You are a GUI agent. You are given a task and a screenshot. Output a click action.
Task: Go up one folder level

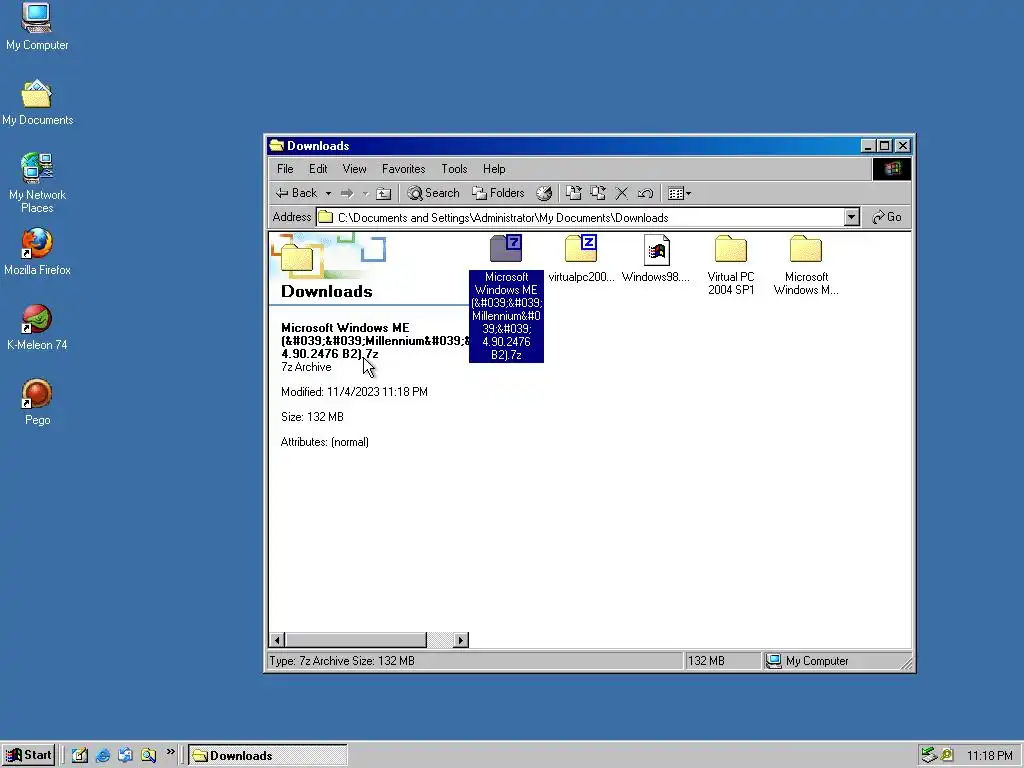[384, 193]
